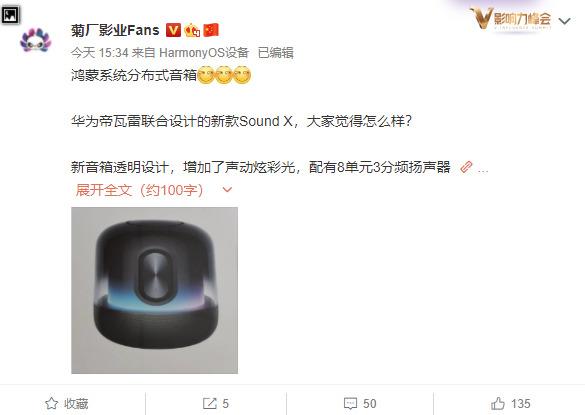Screen dimensions: 585x415
Task: Expand full text via 展开全文 link
Action: 139,190
